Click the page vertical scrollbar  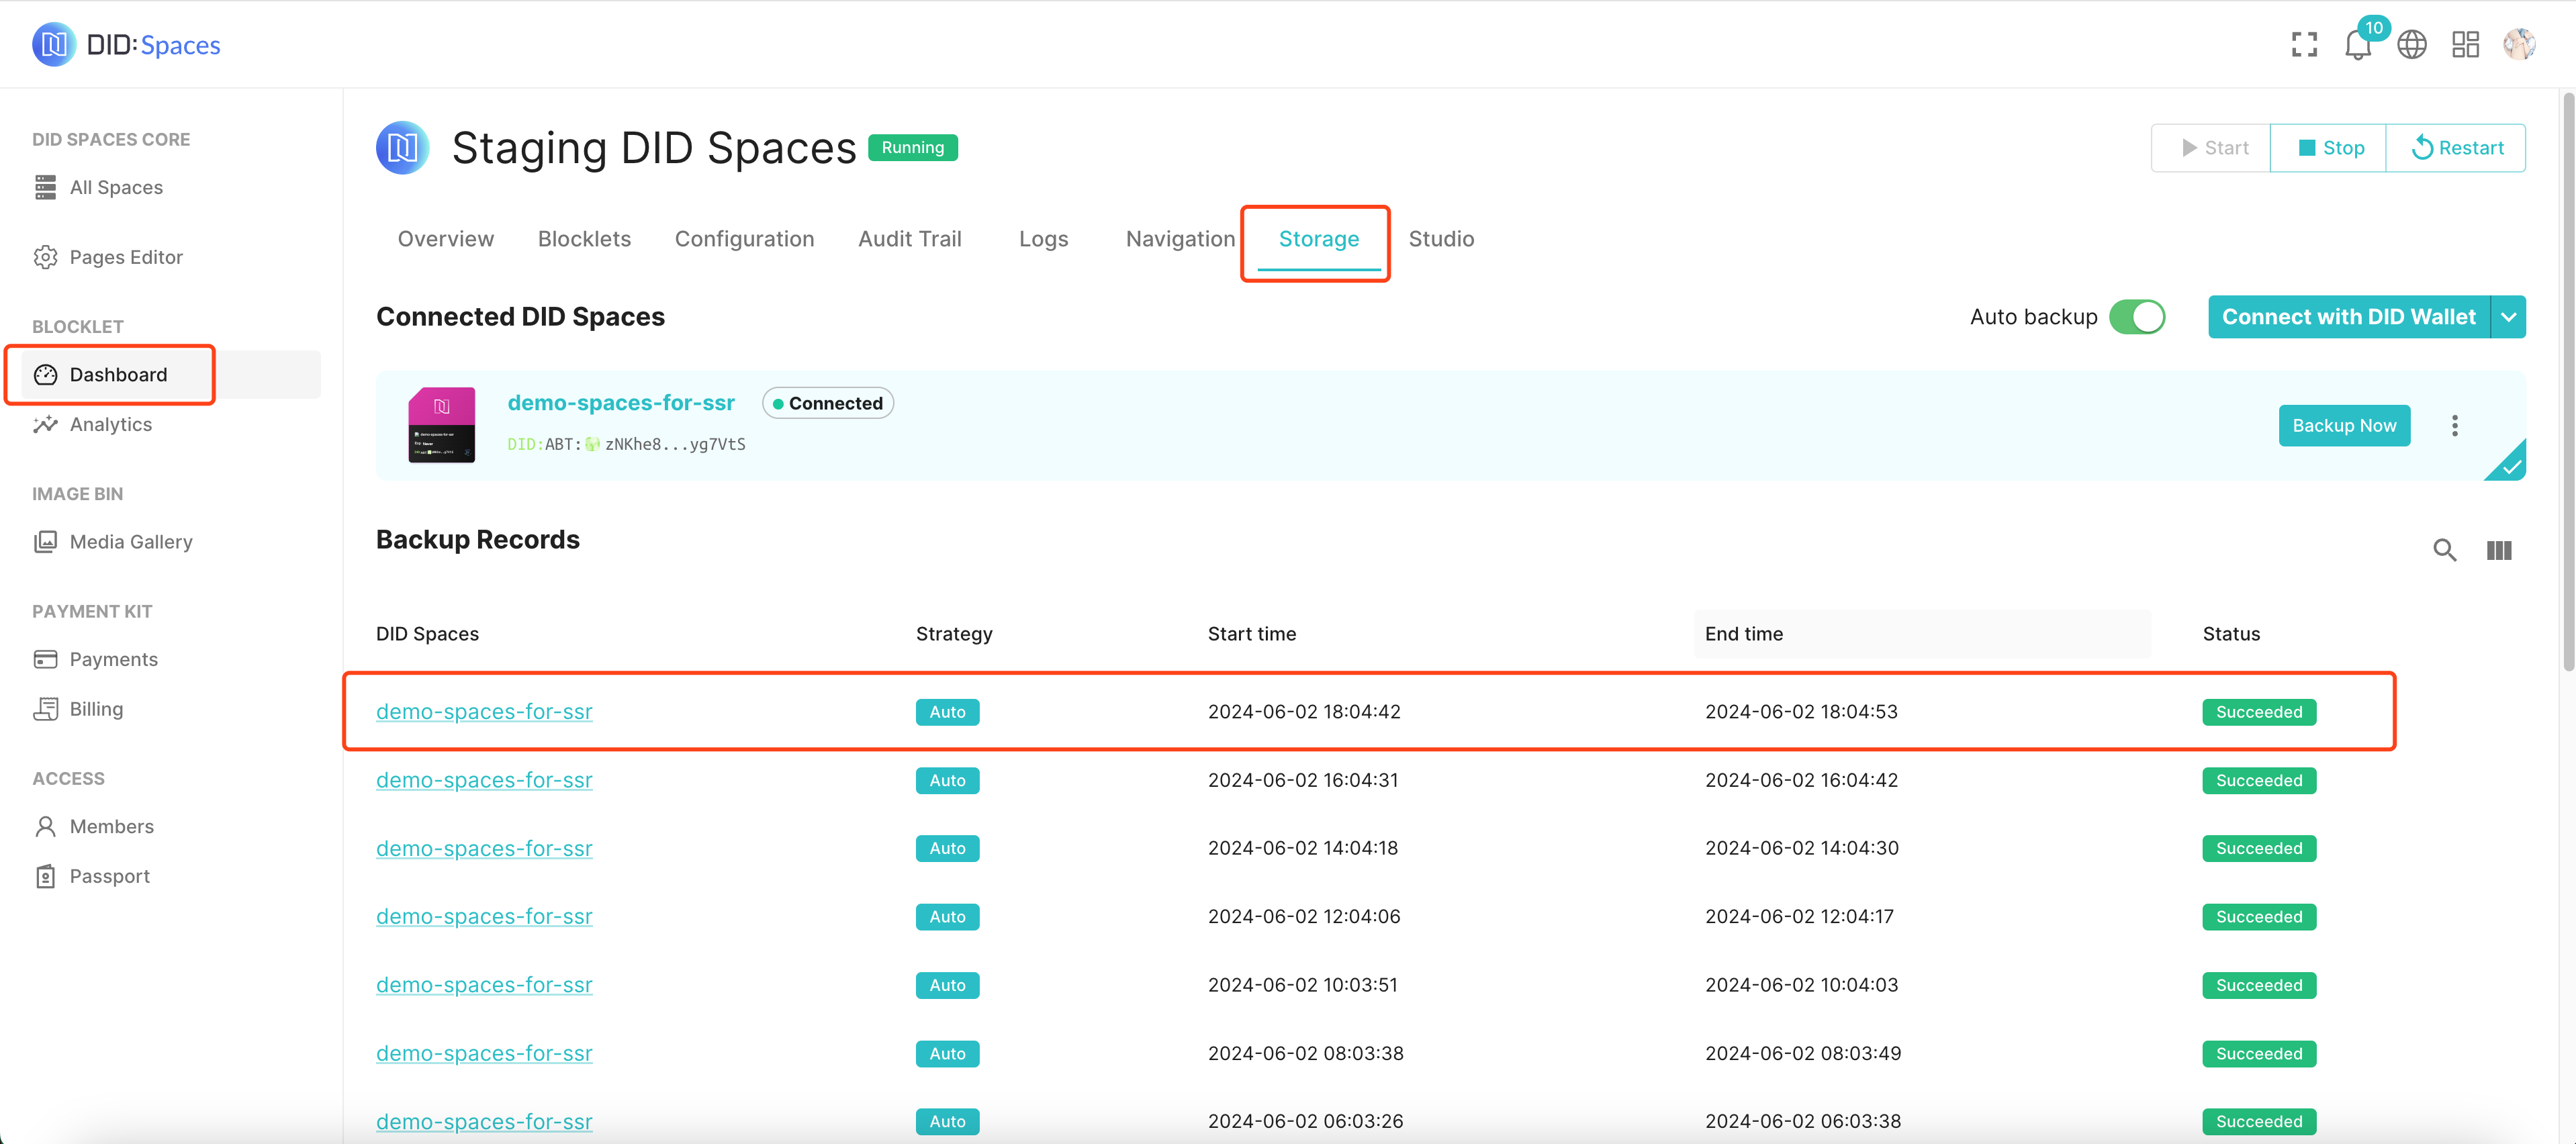click(x=2567, y=380)
